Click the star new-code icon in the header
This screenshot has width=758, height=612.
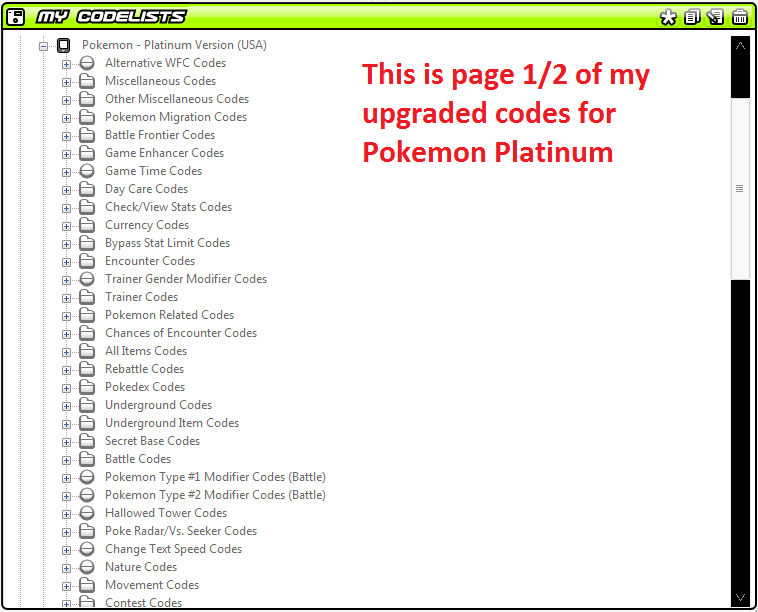click(x=668, y=17)
